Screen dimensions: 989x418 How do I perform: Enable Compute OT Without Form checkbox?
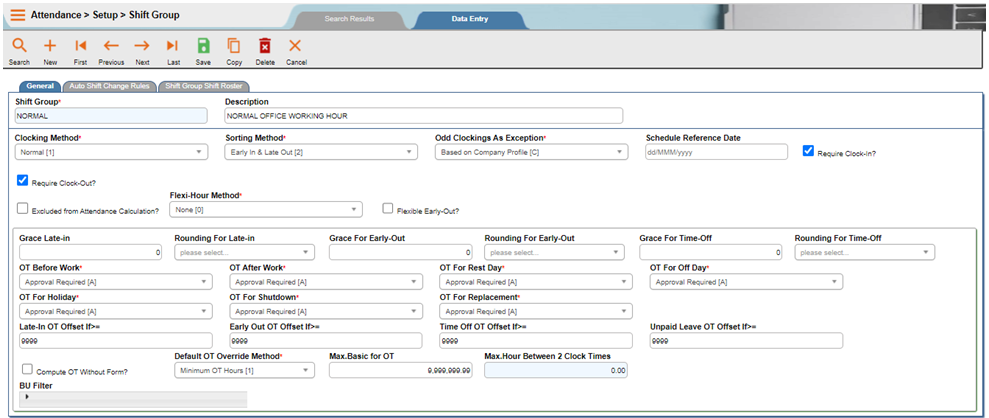pos(27,368)
